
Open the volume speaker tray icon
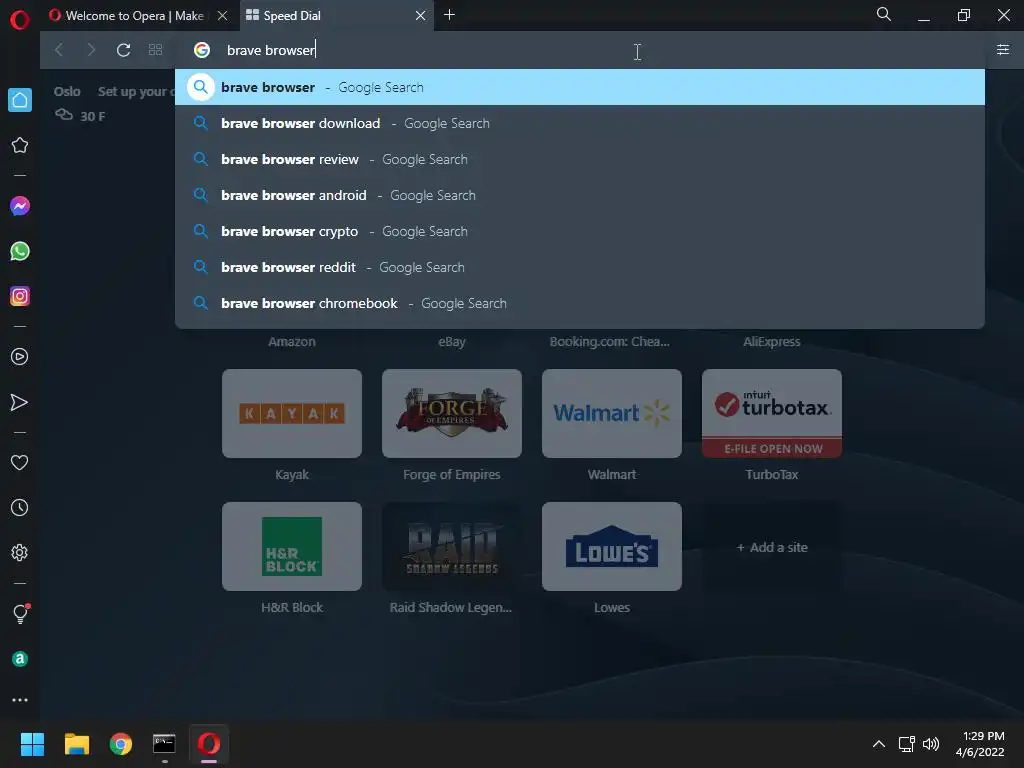point(931,744)
